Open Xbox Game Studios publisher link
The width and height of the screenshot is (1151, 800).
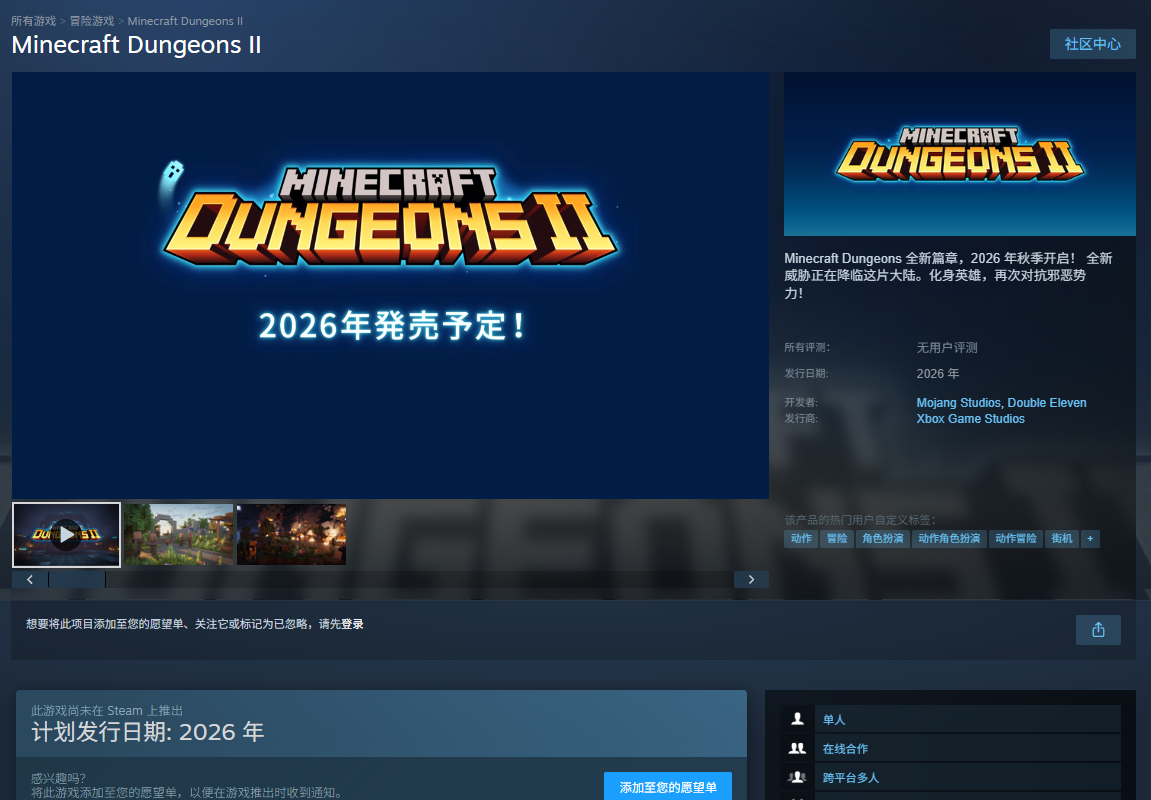tap(970, 419)
